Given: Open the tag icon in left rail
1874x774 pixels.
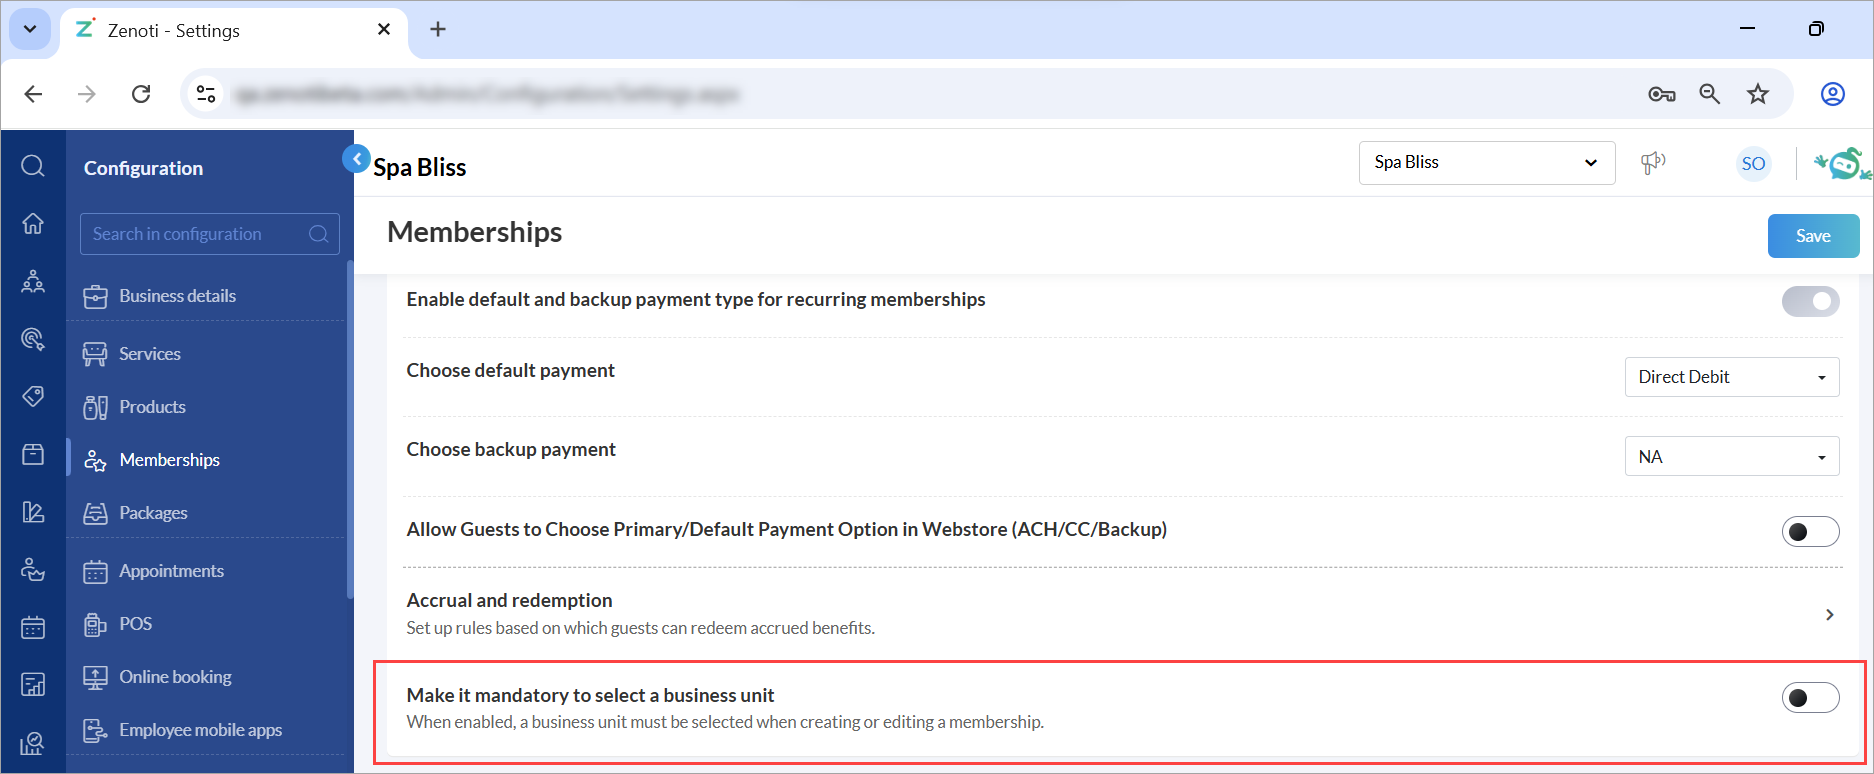Looking at the screenshot, I should pyautogui.click(x=33, y=396).
